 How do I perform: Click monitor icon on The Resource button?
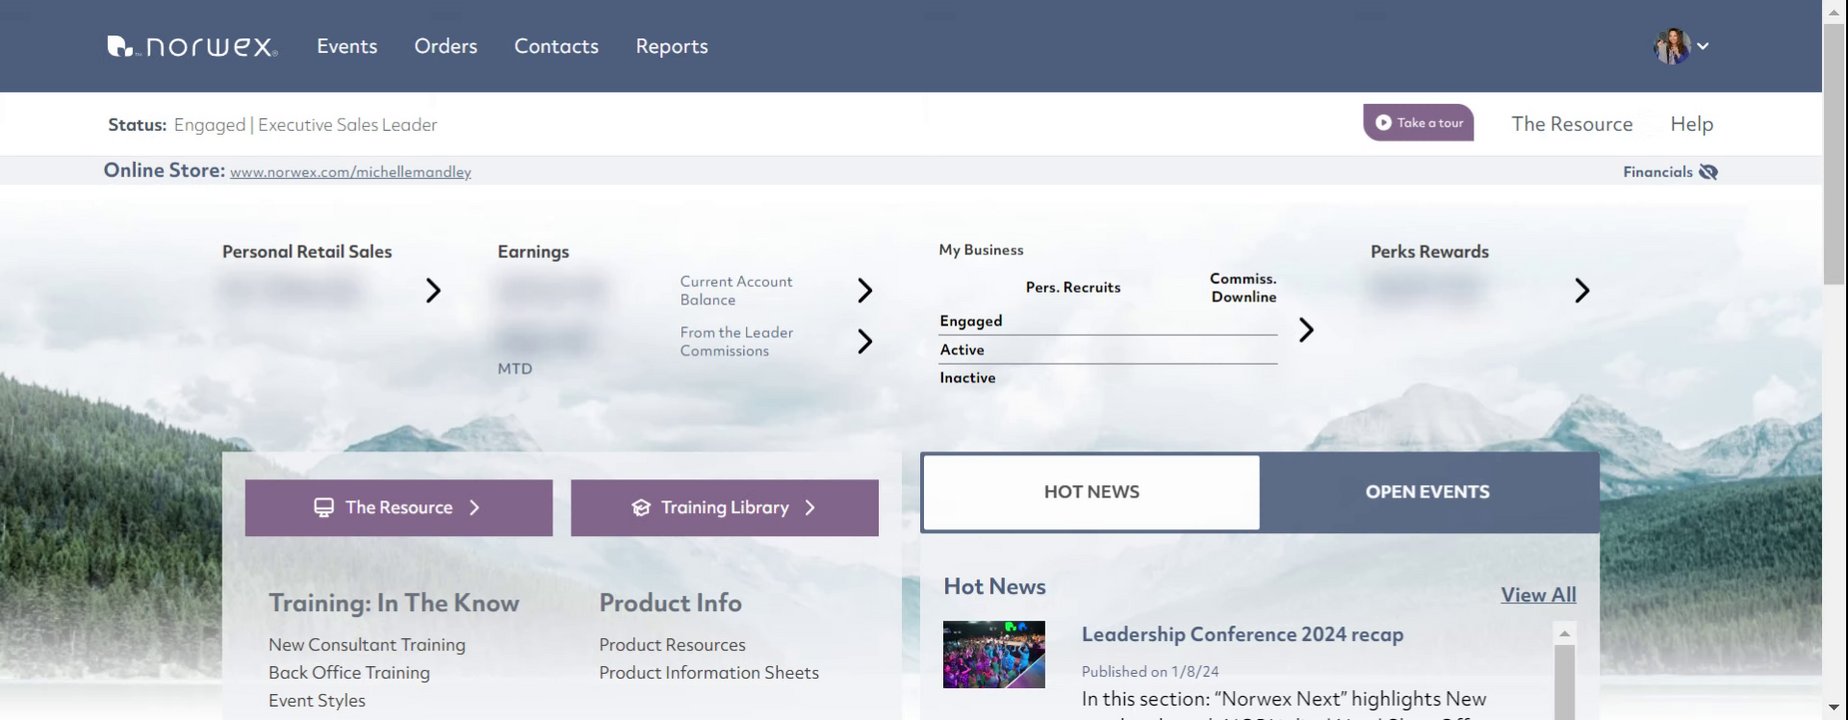click(324, 508)
